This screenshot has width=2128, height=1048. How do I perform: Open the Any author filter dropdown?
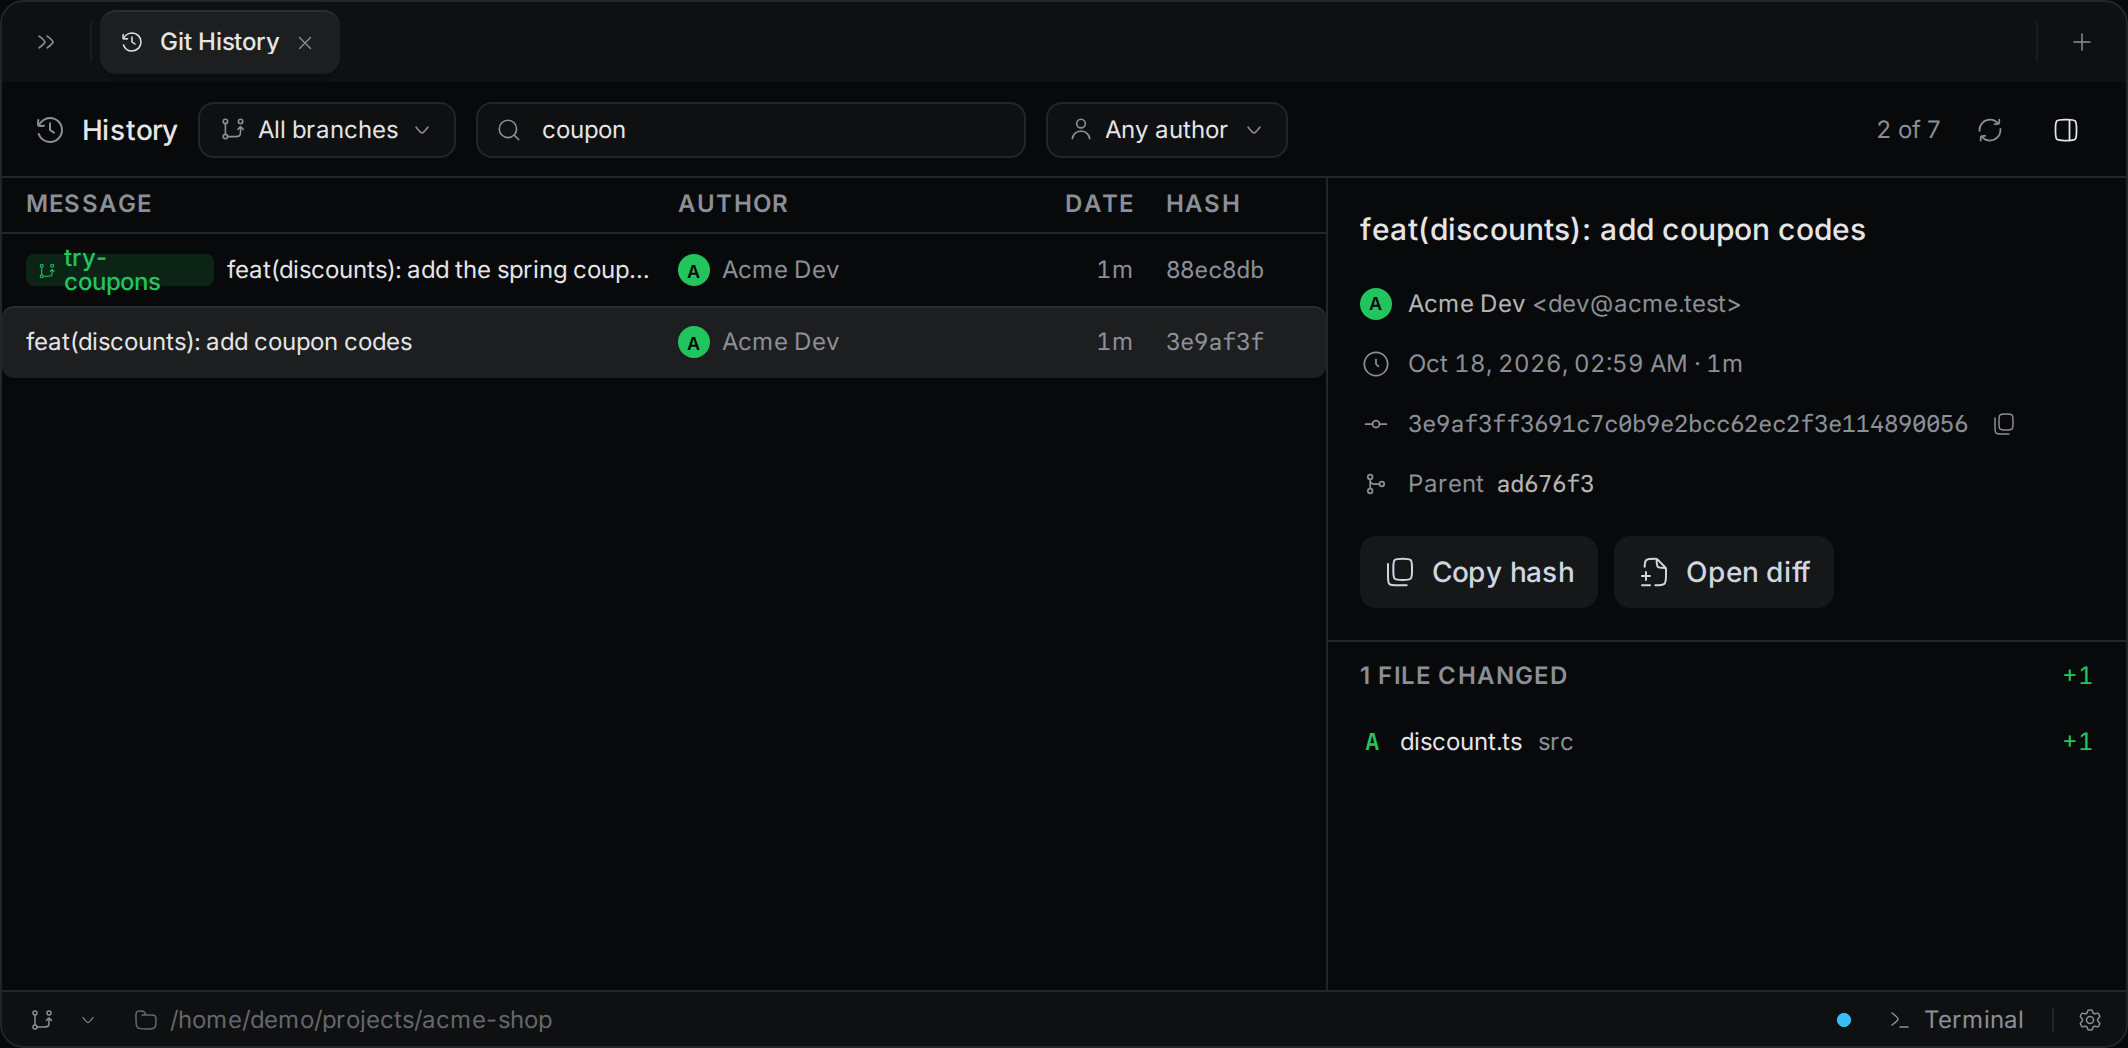click(1166, 130)
